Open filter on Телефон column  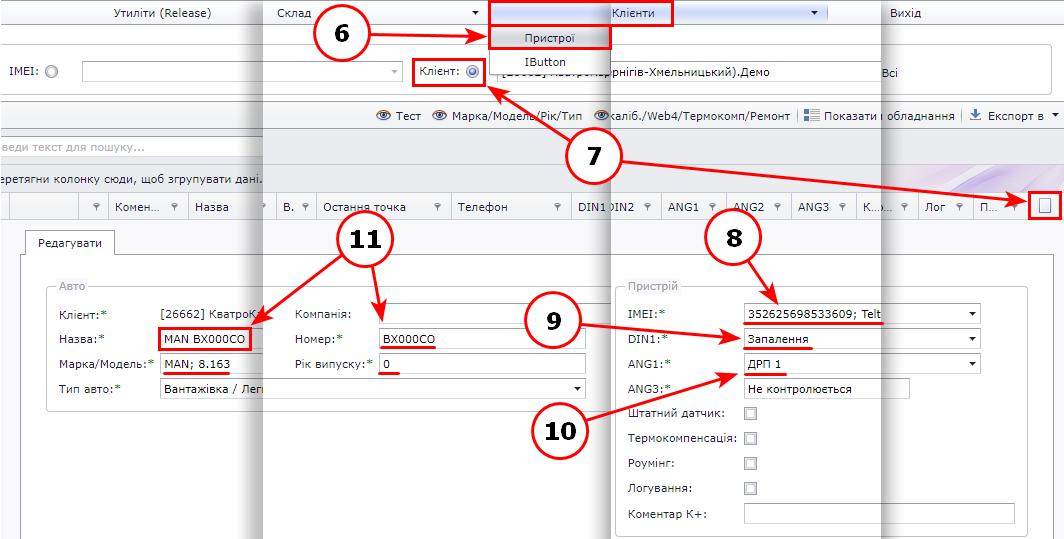(557, 207)
